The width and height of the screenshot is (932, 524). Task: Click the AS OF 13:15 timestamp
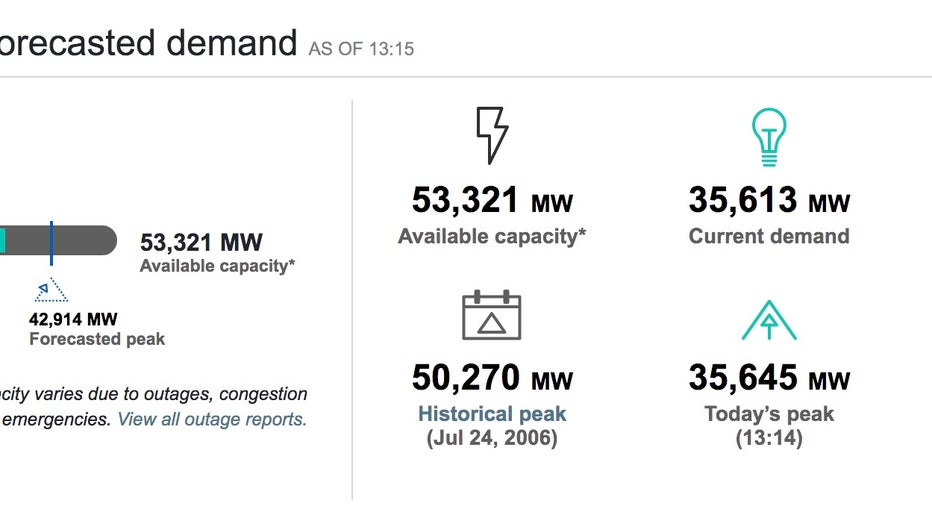361,49
